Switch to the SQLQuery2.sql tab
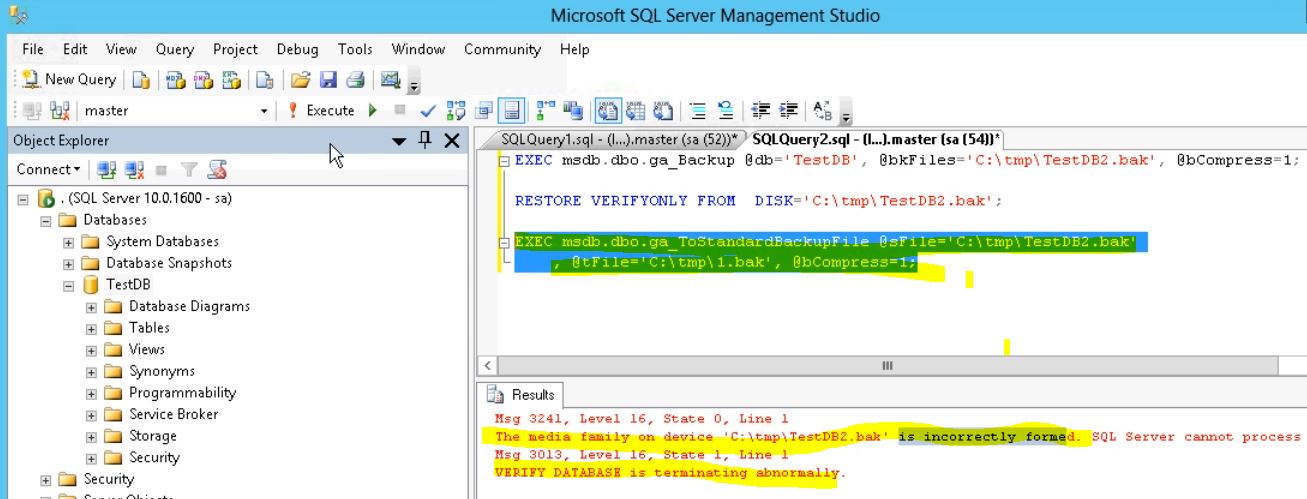The image size is (1307, 499). pos(876,140)
